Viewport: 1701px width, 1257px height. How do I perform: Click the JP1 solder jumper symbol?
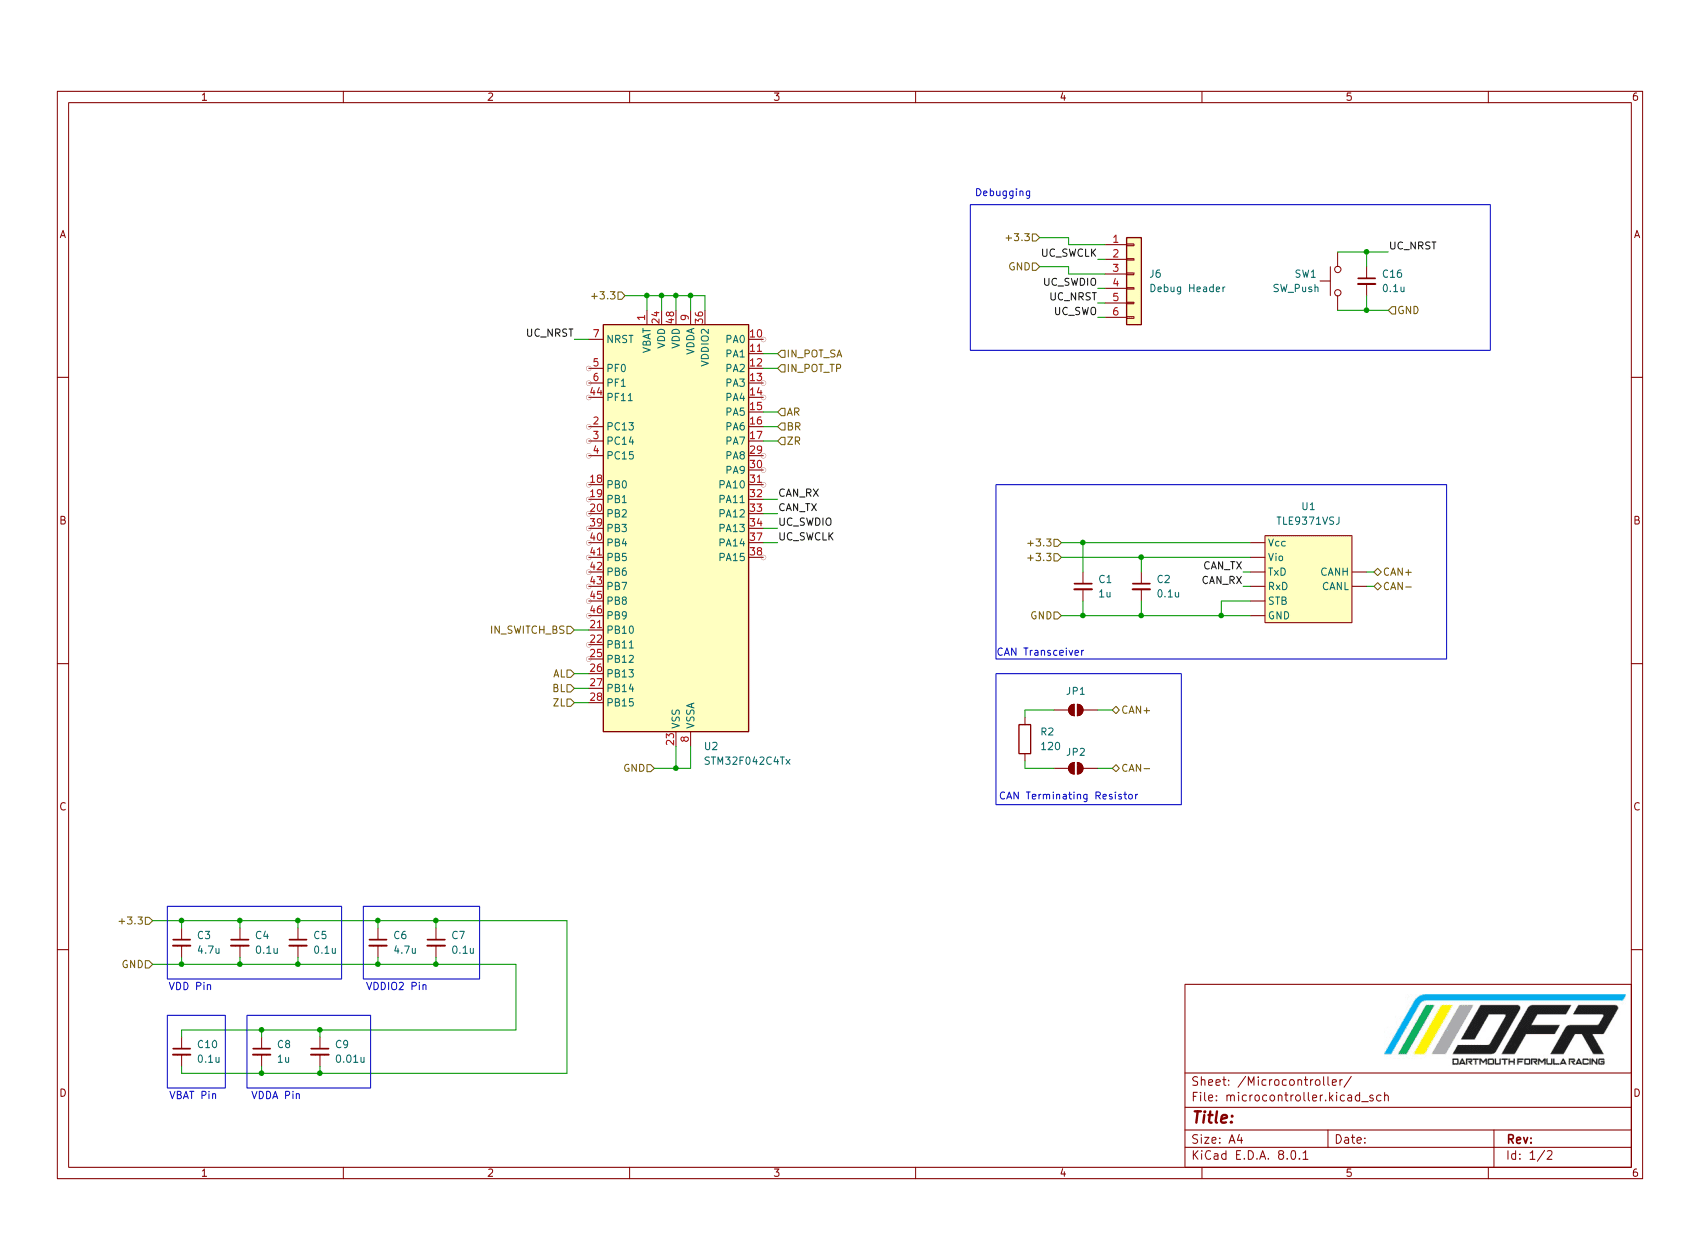tap(1075, 710)
